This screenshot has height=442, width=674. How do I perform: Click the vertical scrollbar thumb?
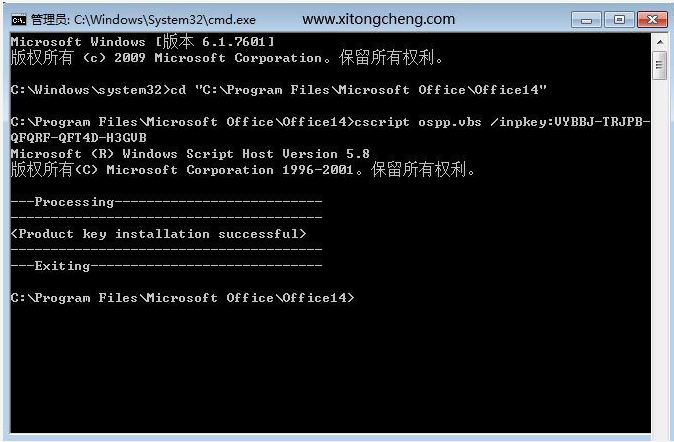(659, 64)
